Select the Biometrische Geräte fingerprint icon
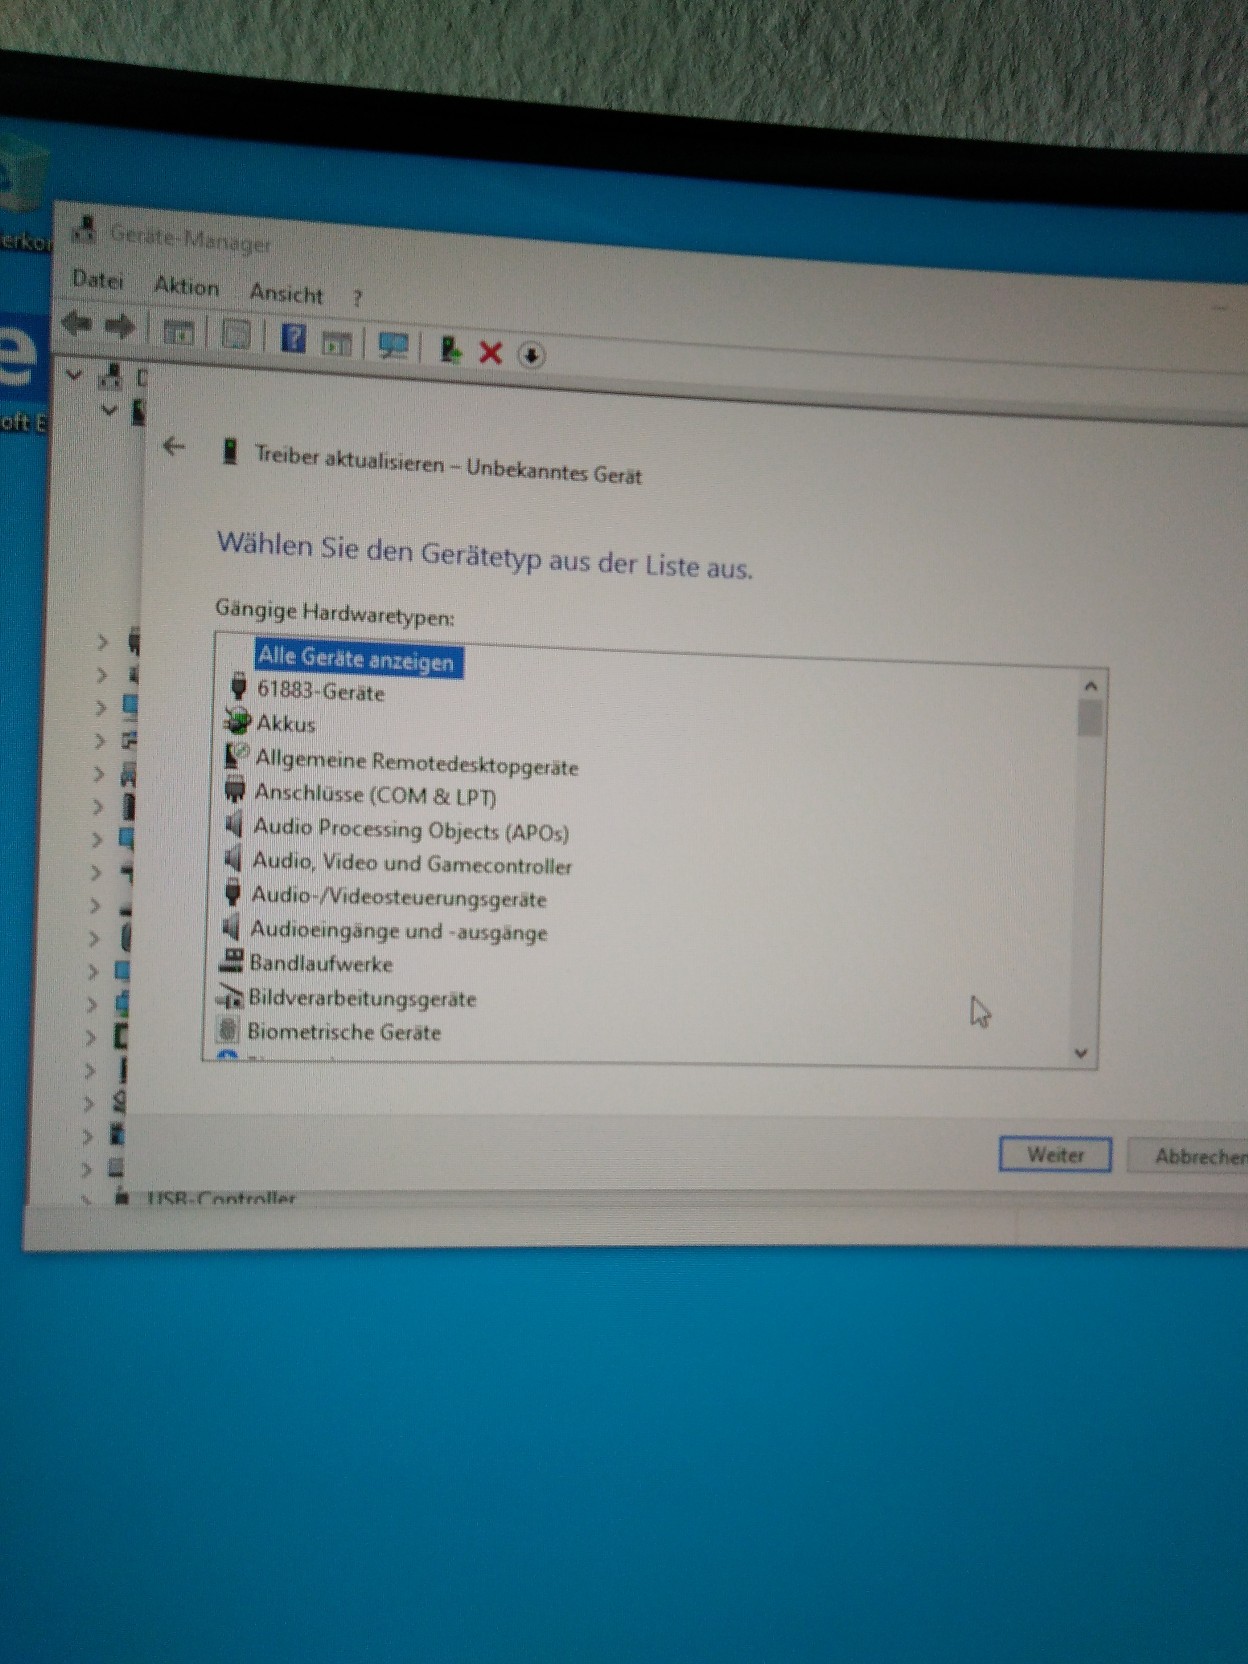 [229, 1029]
